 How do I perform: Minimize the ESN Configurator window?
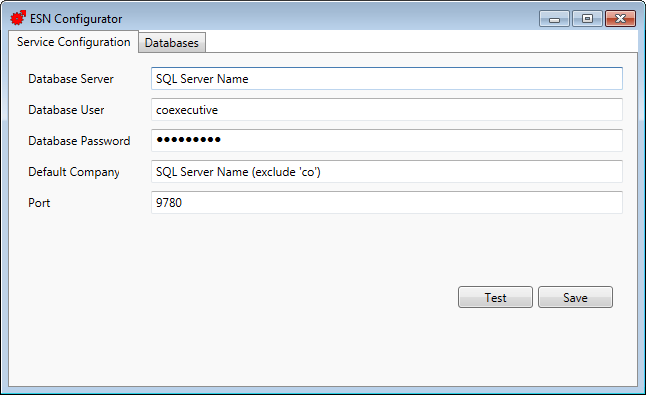pos(554,19)
